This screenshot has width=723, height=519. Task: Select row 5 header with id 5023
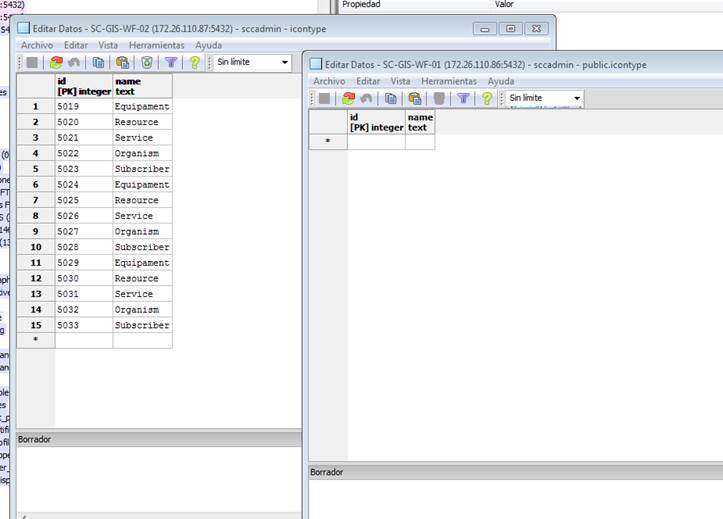click(35, 169)
